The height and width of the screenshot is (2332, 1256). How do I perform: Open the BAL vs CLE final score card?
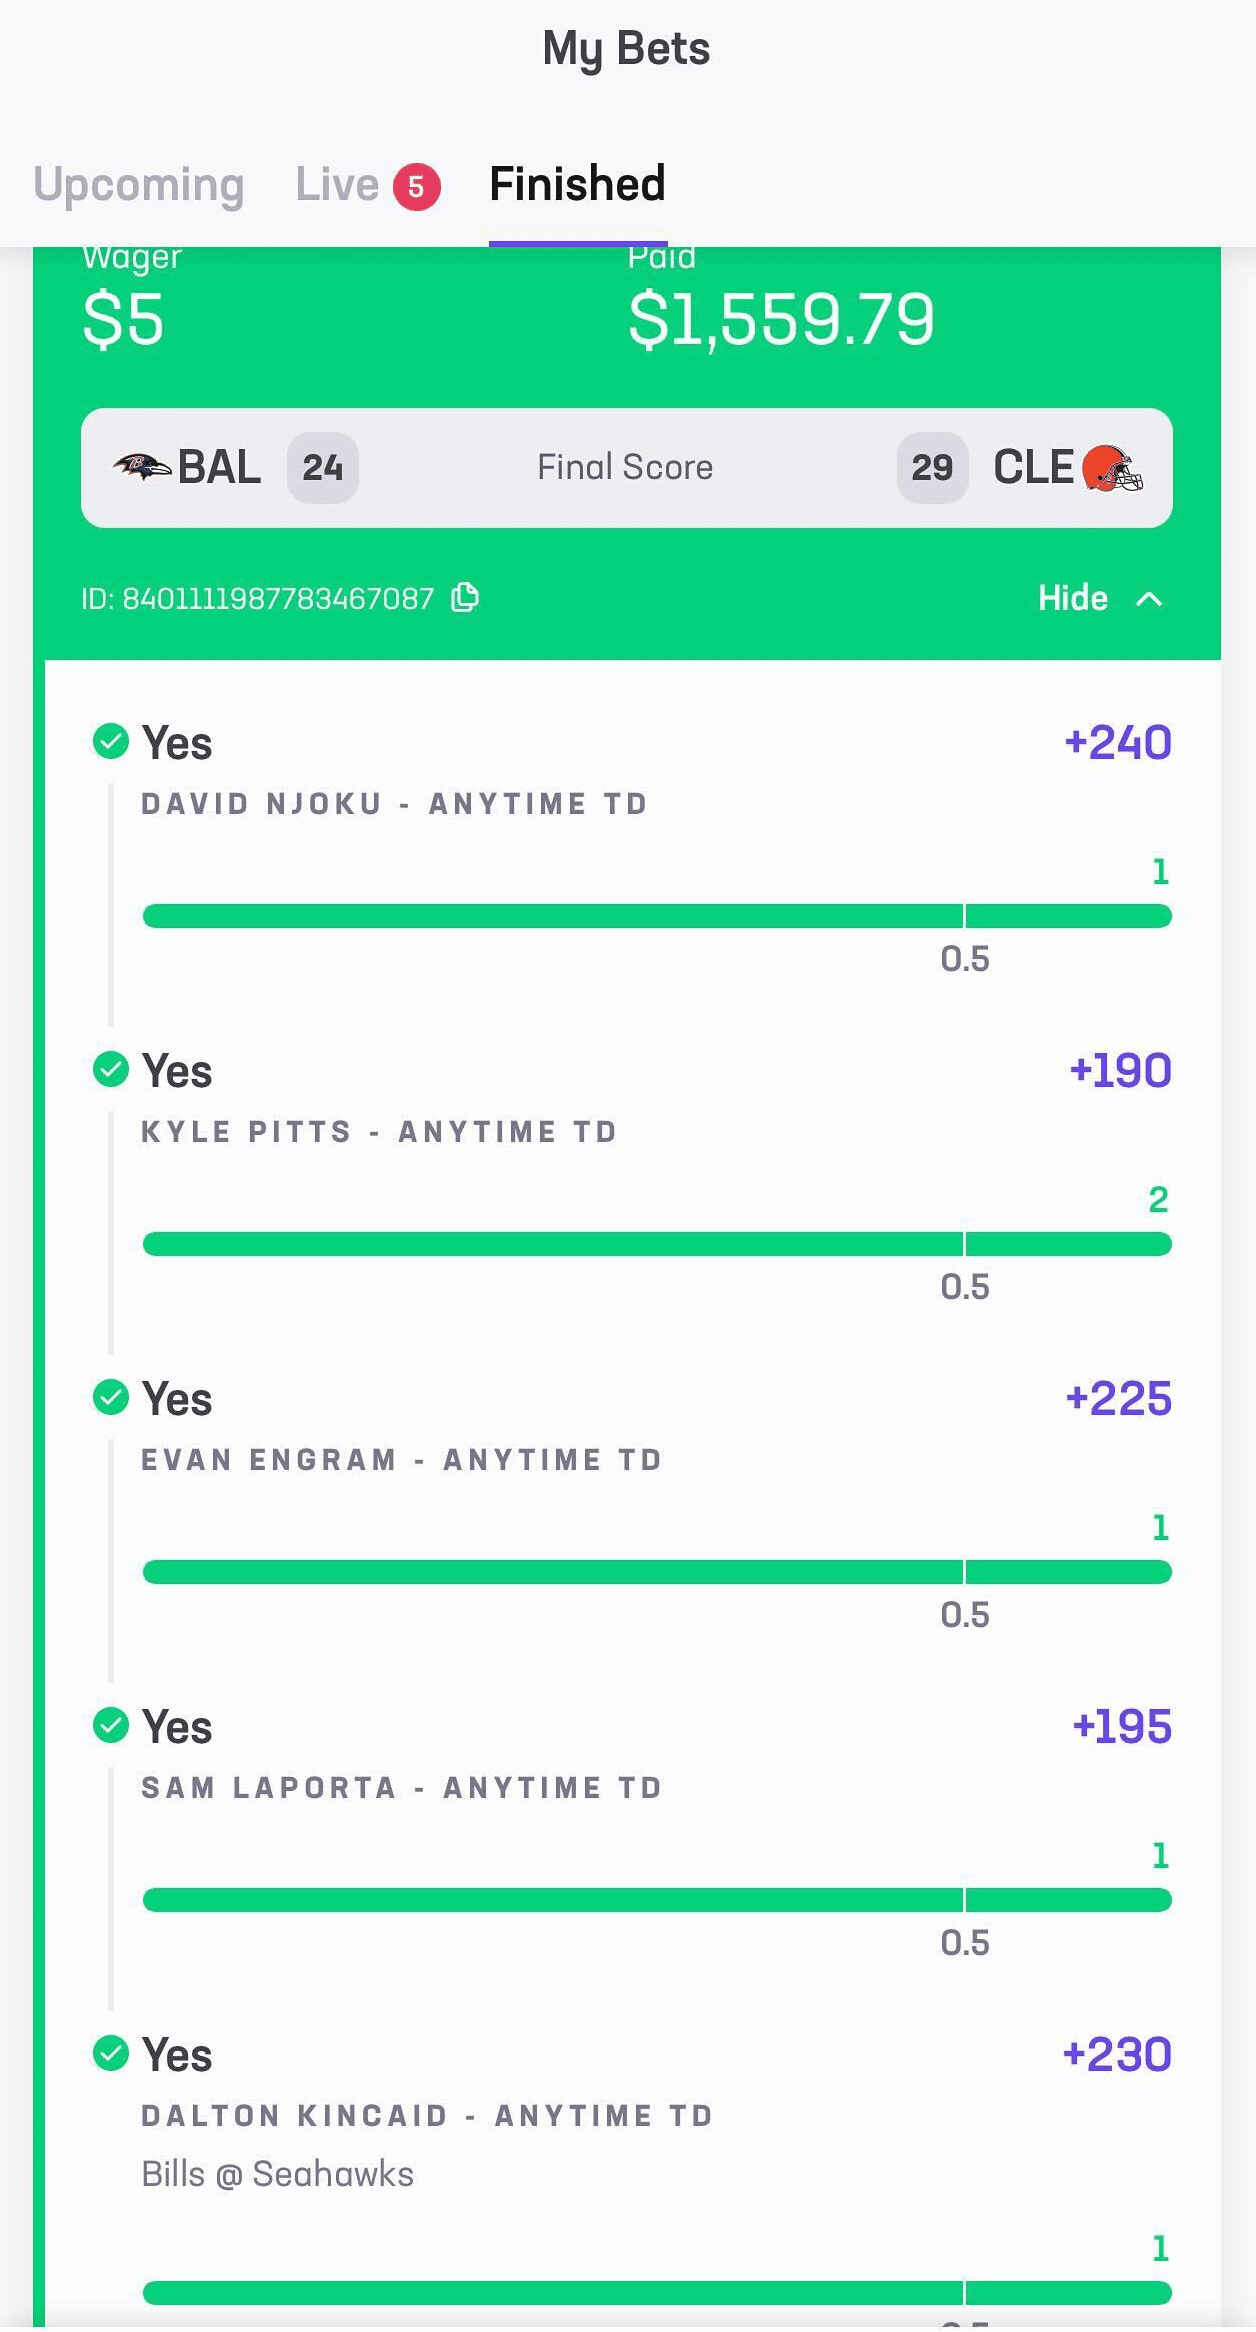point(626,468)
